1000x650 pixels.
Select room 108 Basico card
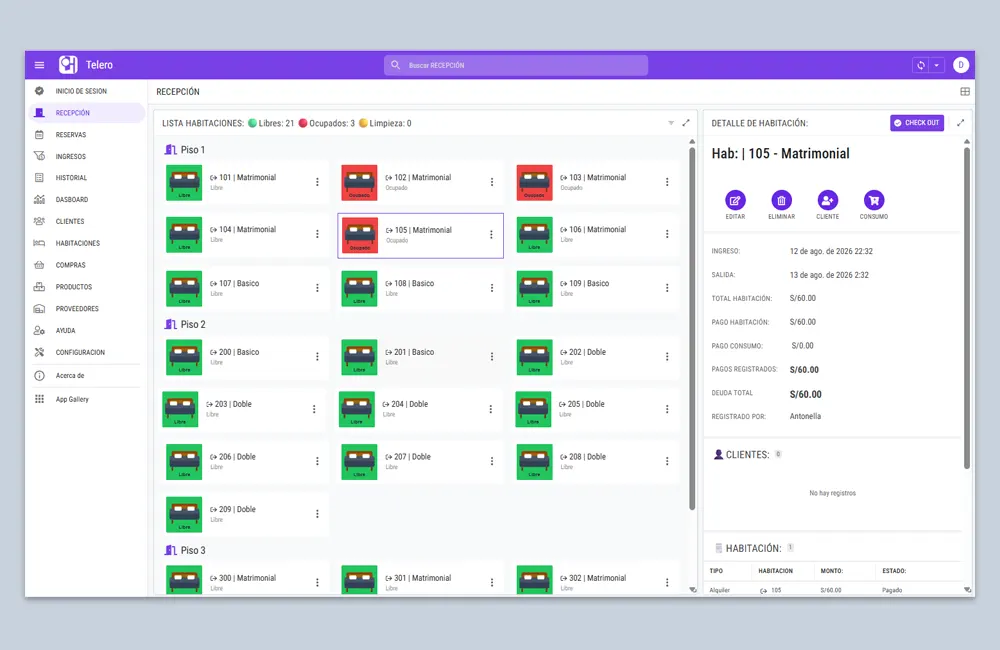tap(421, 288)
